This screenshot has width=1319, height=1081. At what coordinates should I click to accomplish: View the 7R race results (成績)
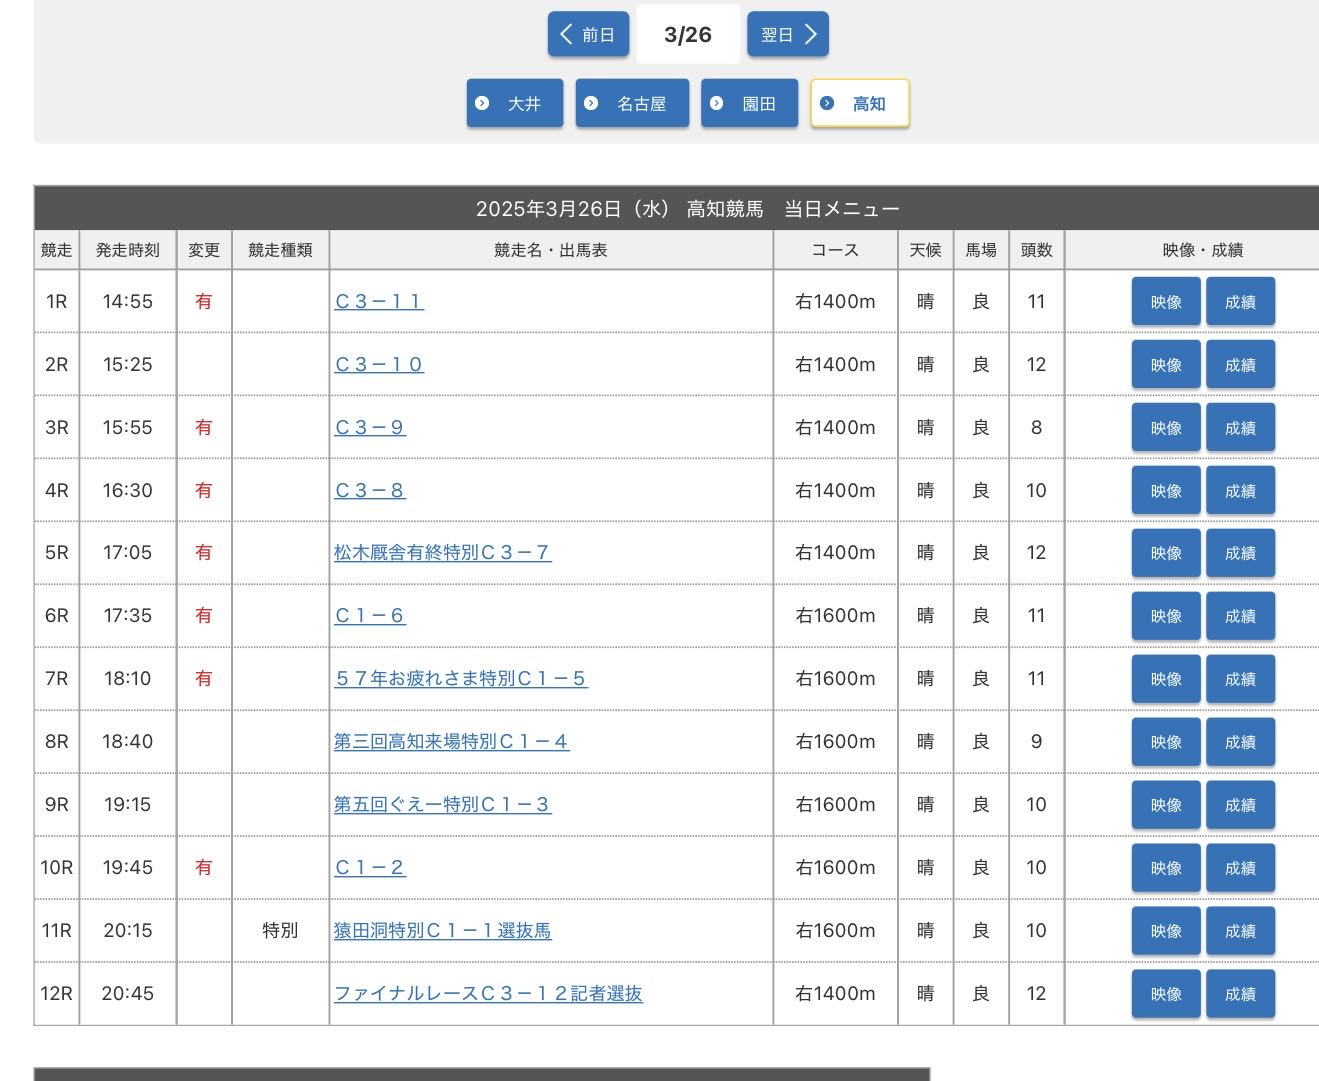(1240, 678)
